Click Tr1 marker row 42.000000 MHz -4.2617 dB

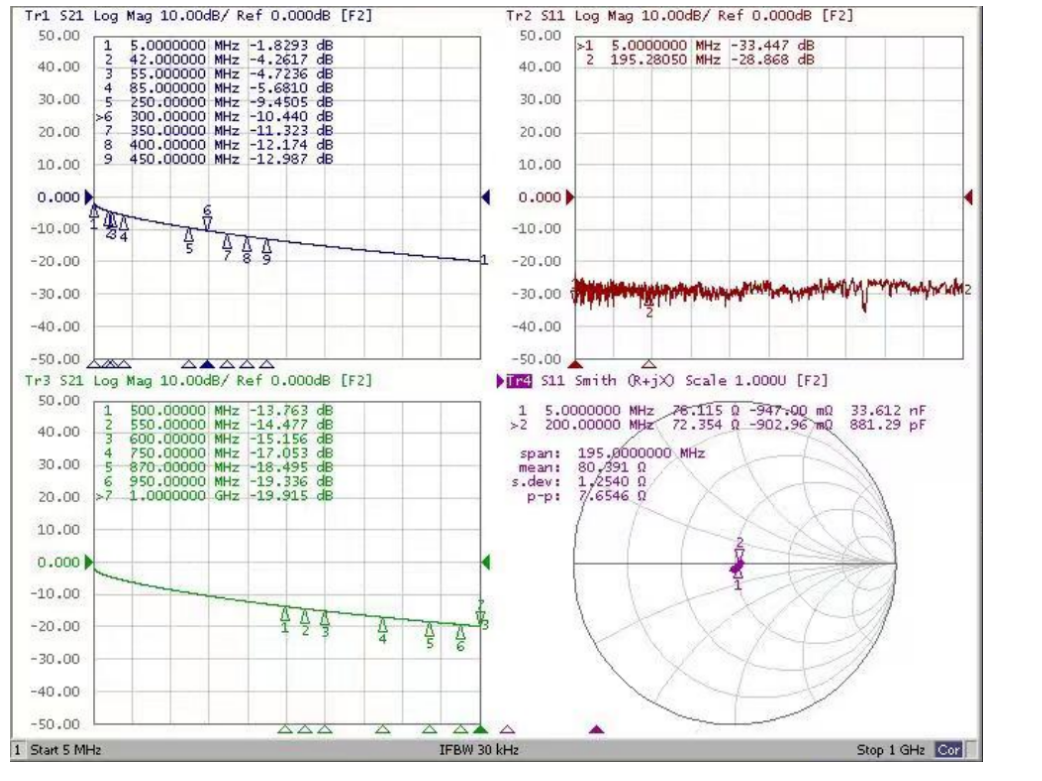point(217,59)
